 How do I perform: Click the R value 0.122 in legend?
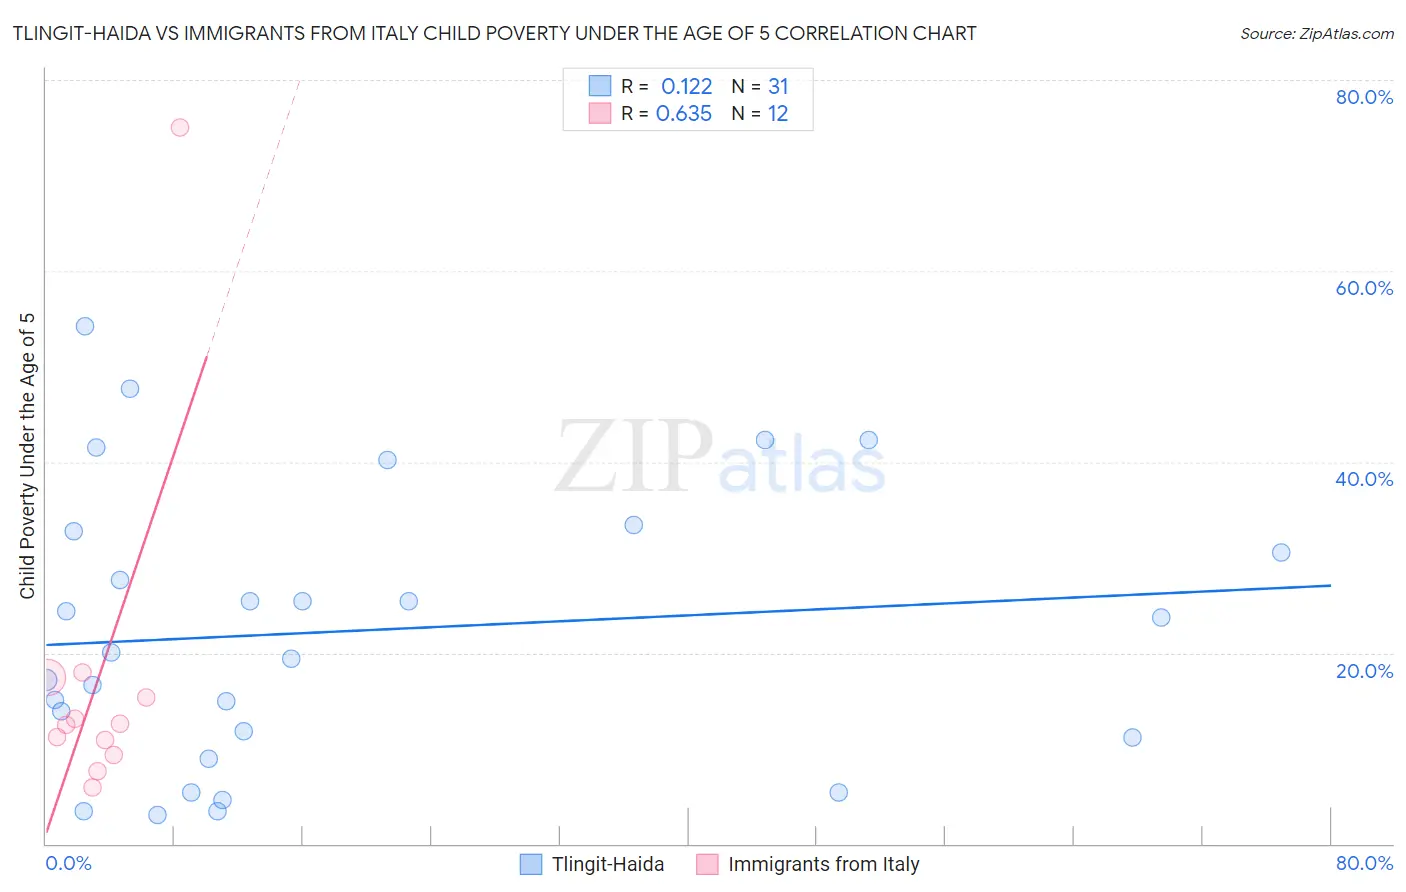pyautogui.click(x=687, y=86)
